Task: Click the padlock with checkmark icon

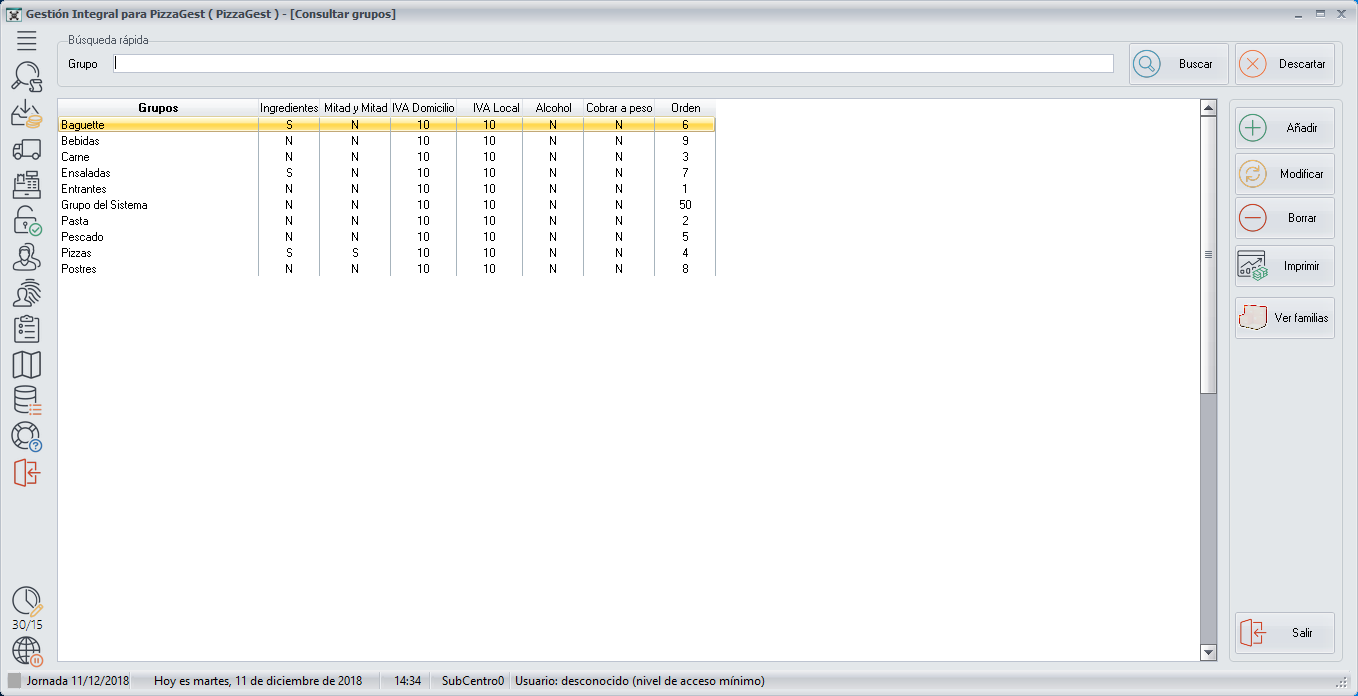Action: tap(26, 221)
